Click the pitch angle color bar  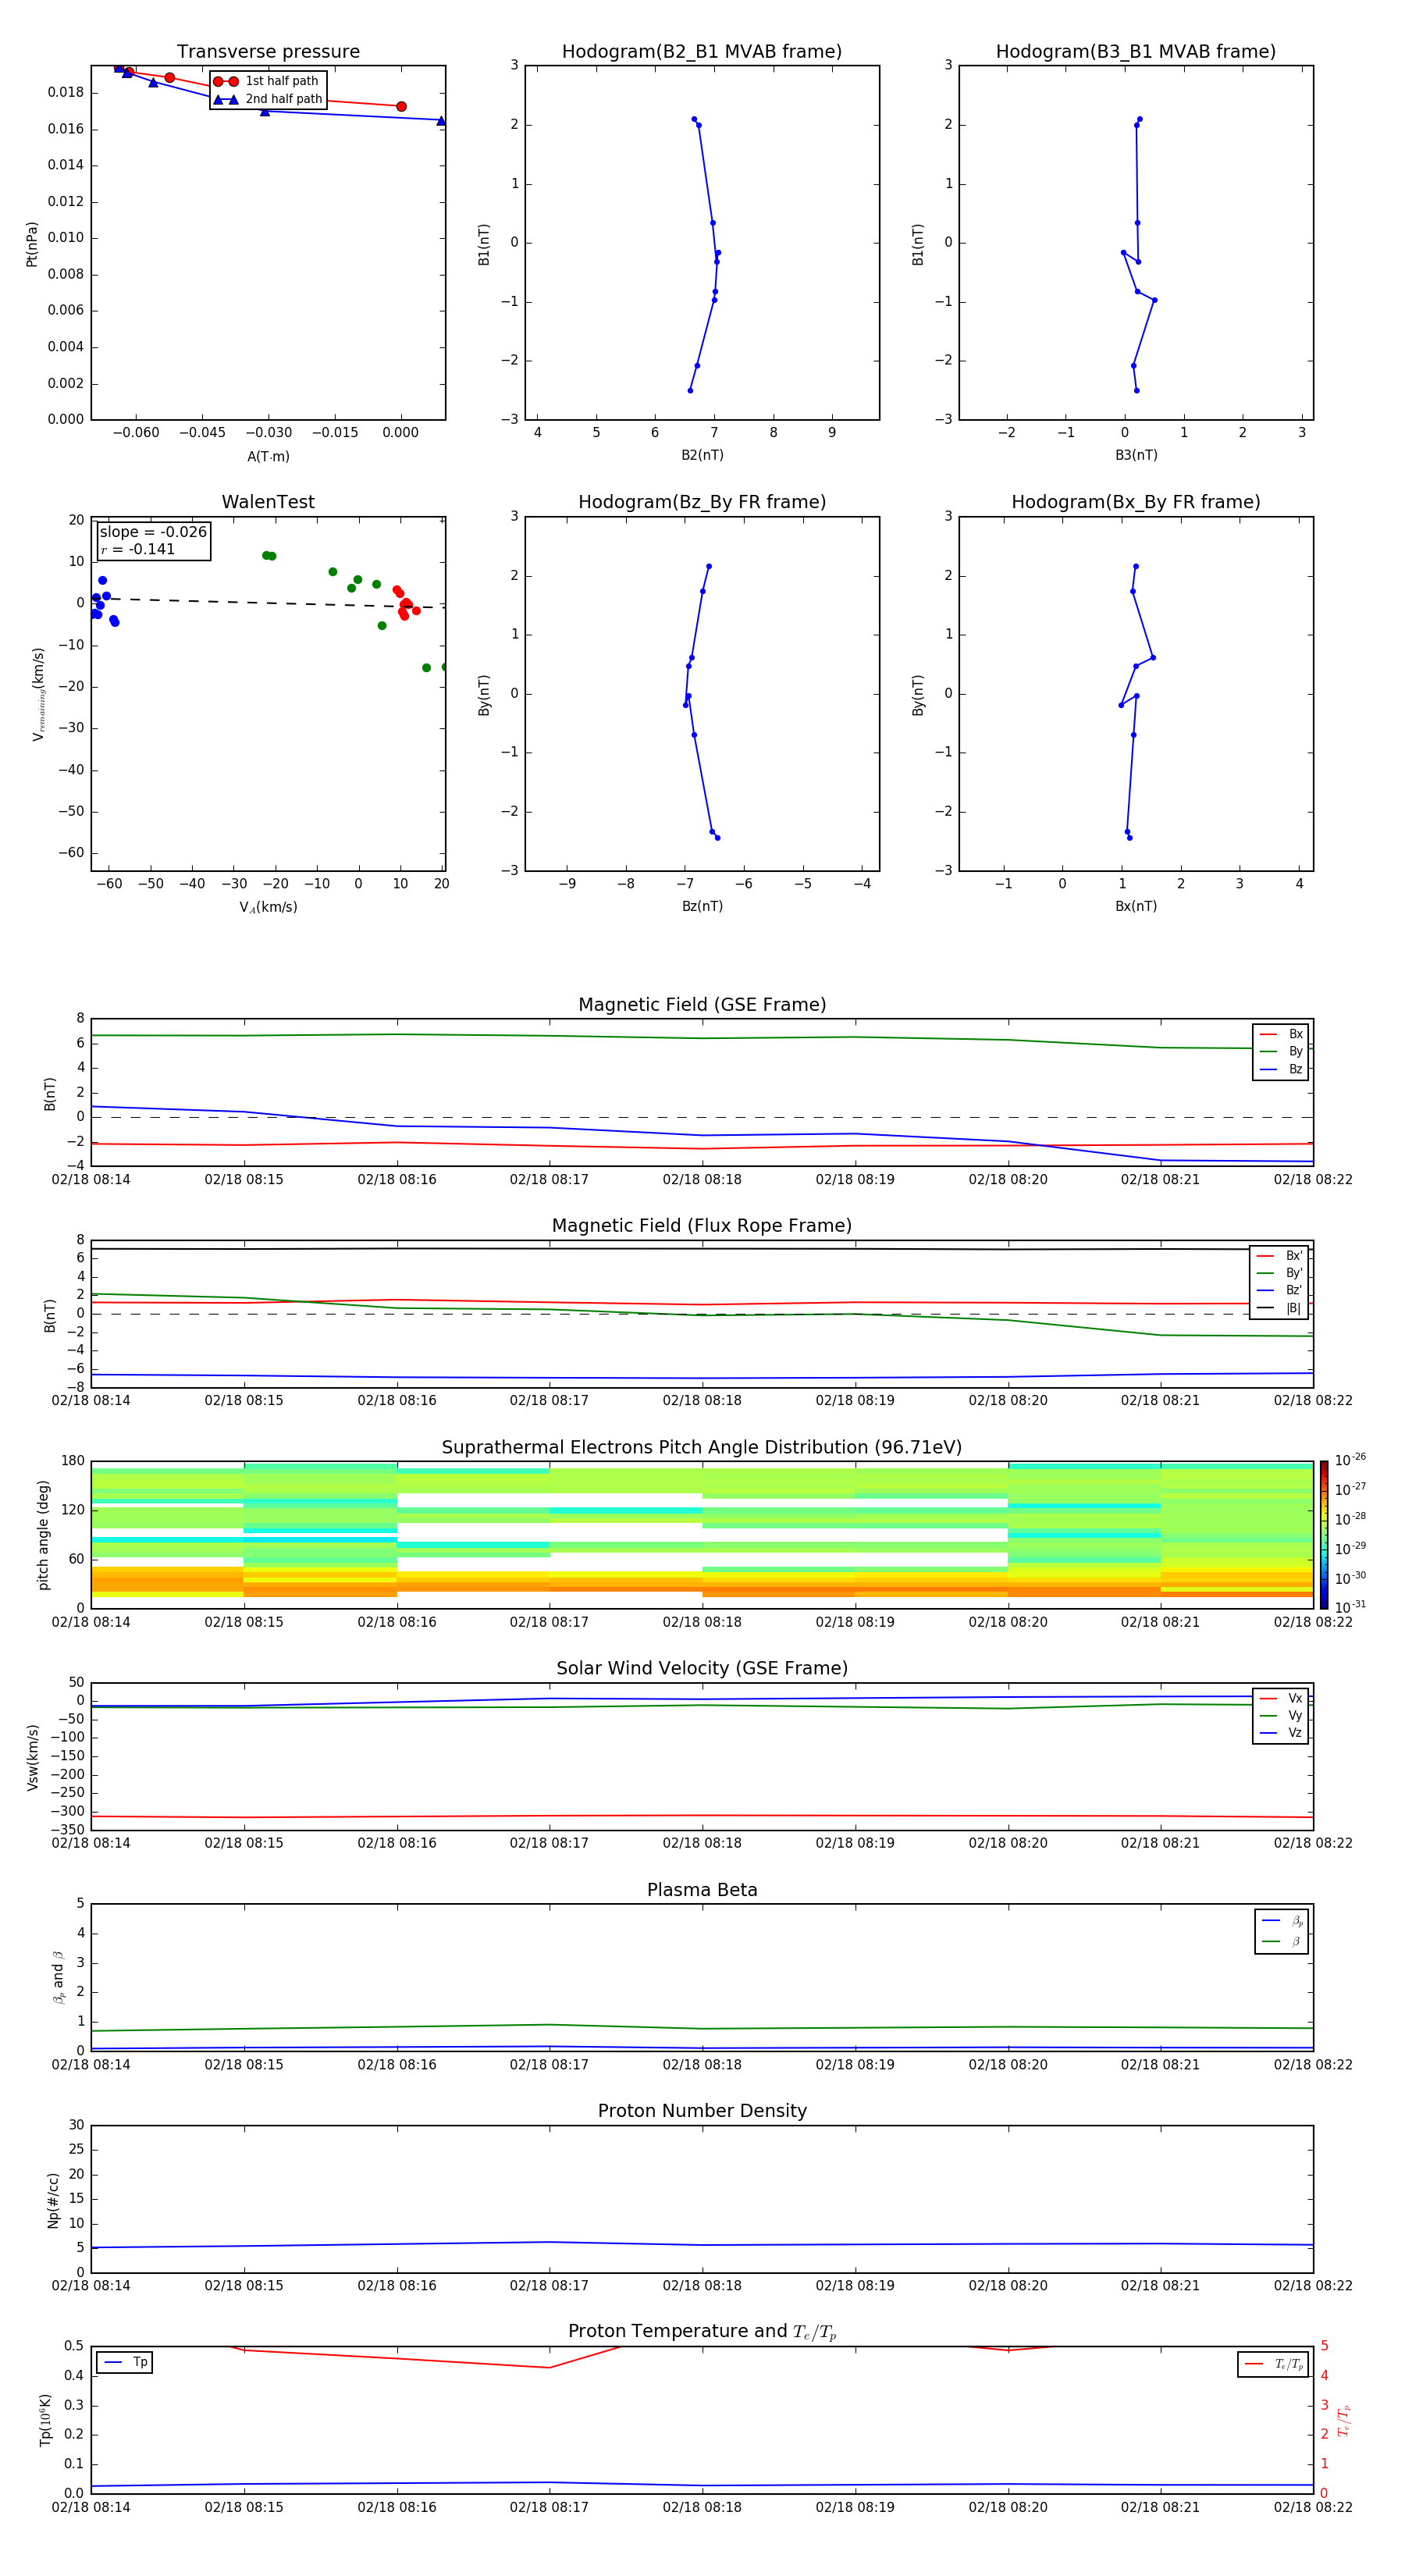1324,1535
